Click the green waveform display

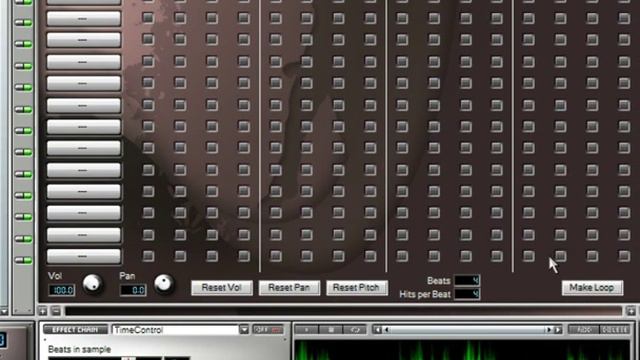click(462, 350)
